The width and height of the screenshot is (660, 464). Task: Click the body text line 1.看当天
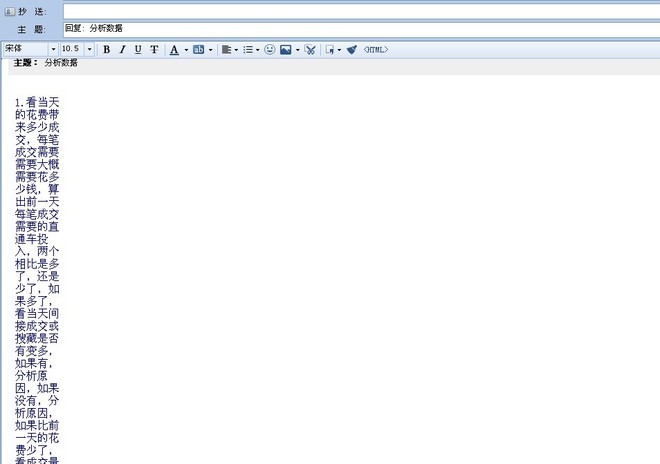pos(37,102)
